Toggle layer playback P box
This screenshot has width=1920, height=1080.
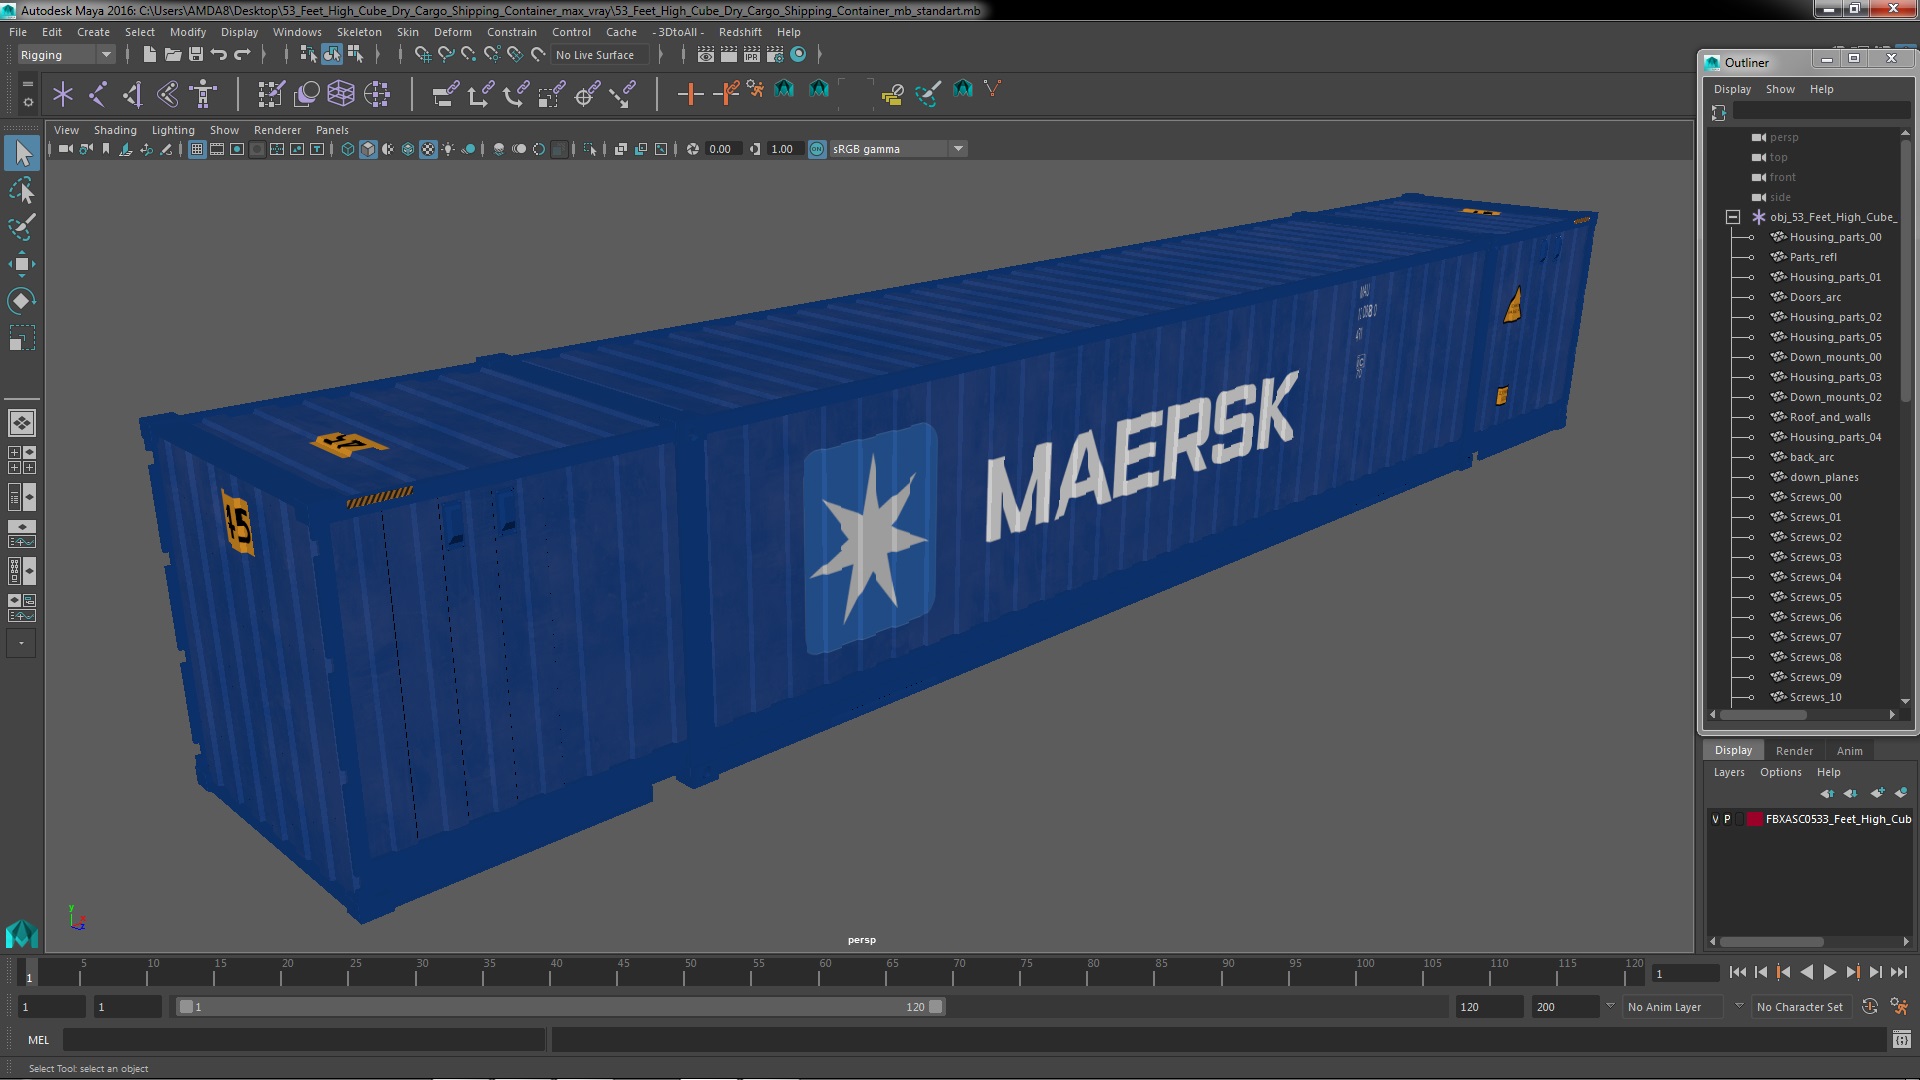(x=1727, y=819)
